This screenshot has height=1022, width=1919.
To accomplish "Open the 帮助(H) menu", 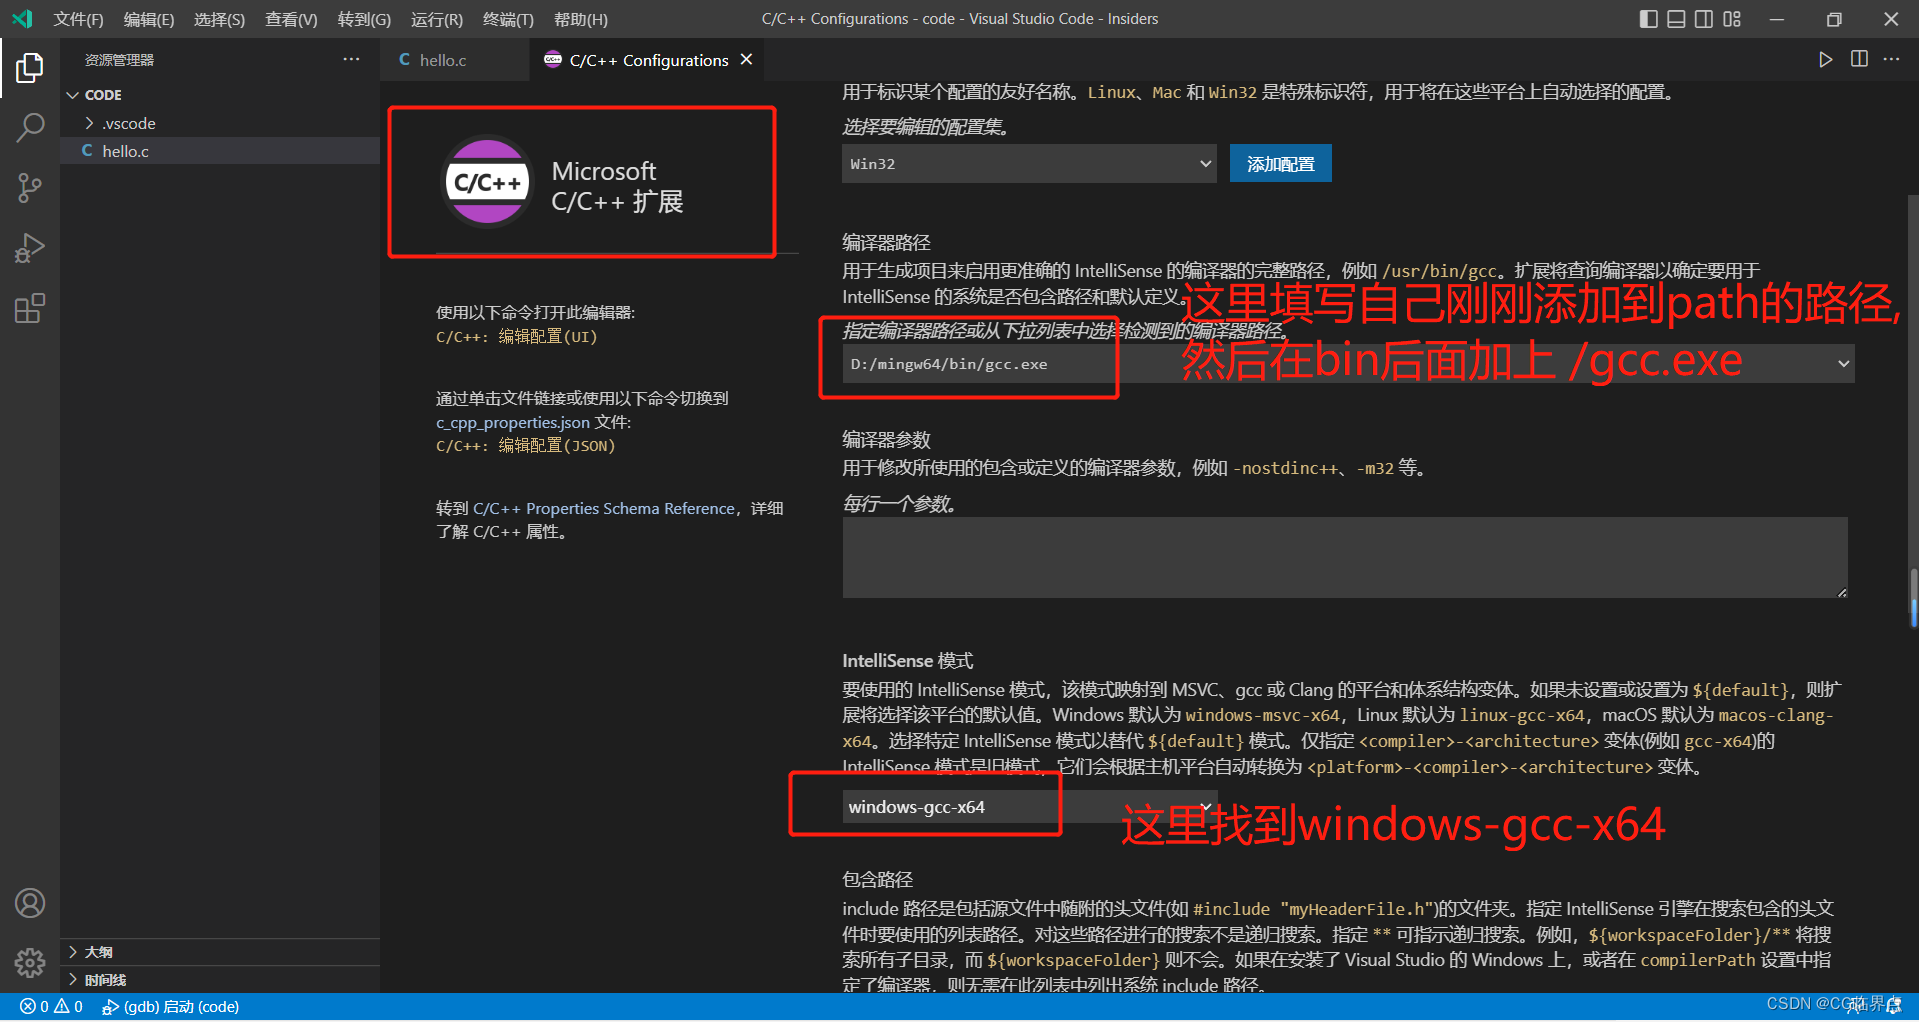I will coord(581,19).
